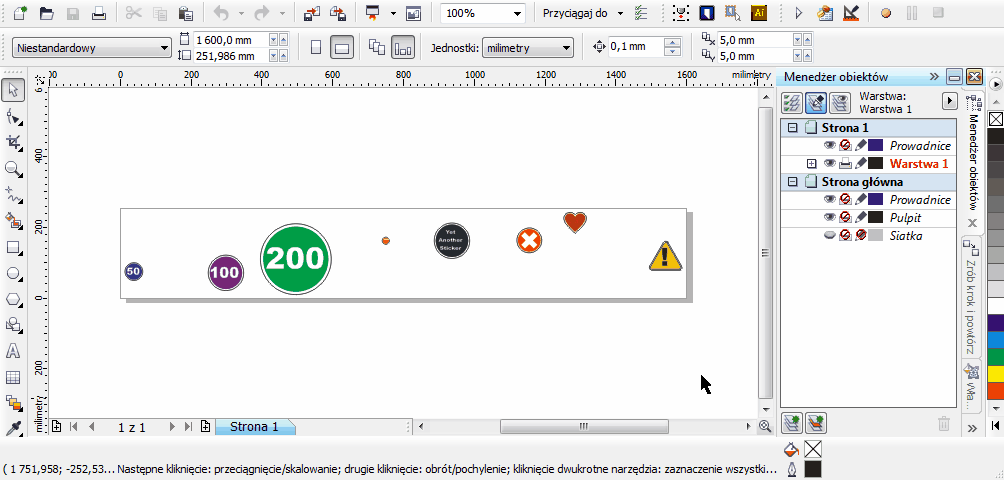
Task: Toggle Show object properties in Object Manager
Action: point(792,102)
